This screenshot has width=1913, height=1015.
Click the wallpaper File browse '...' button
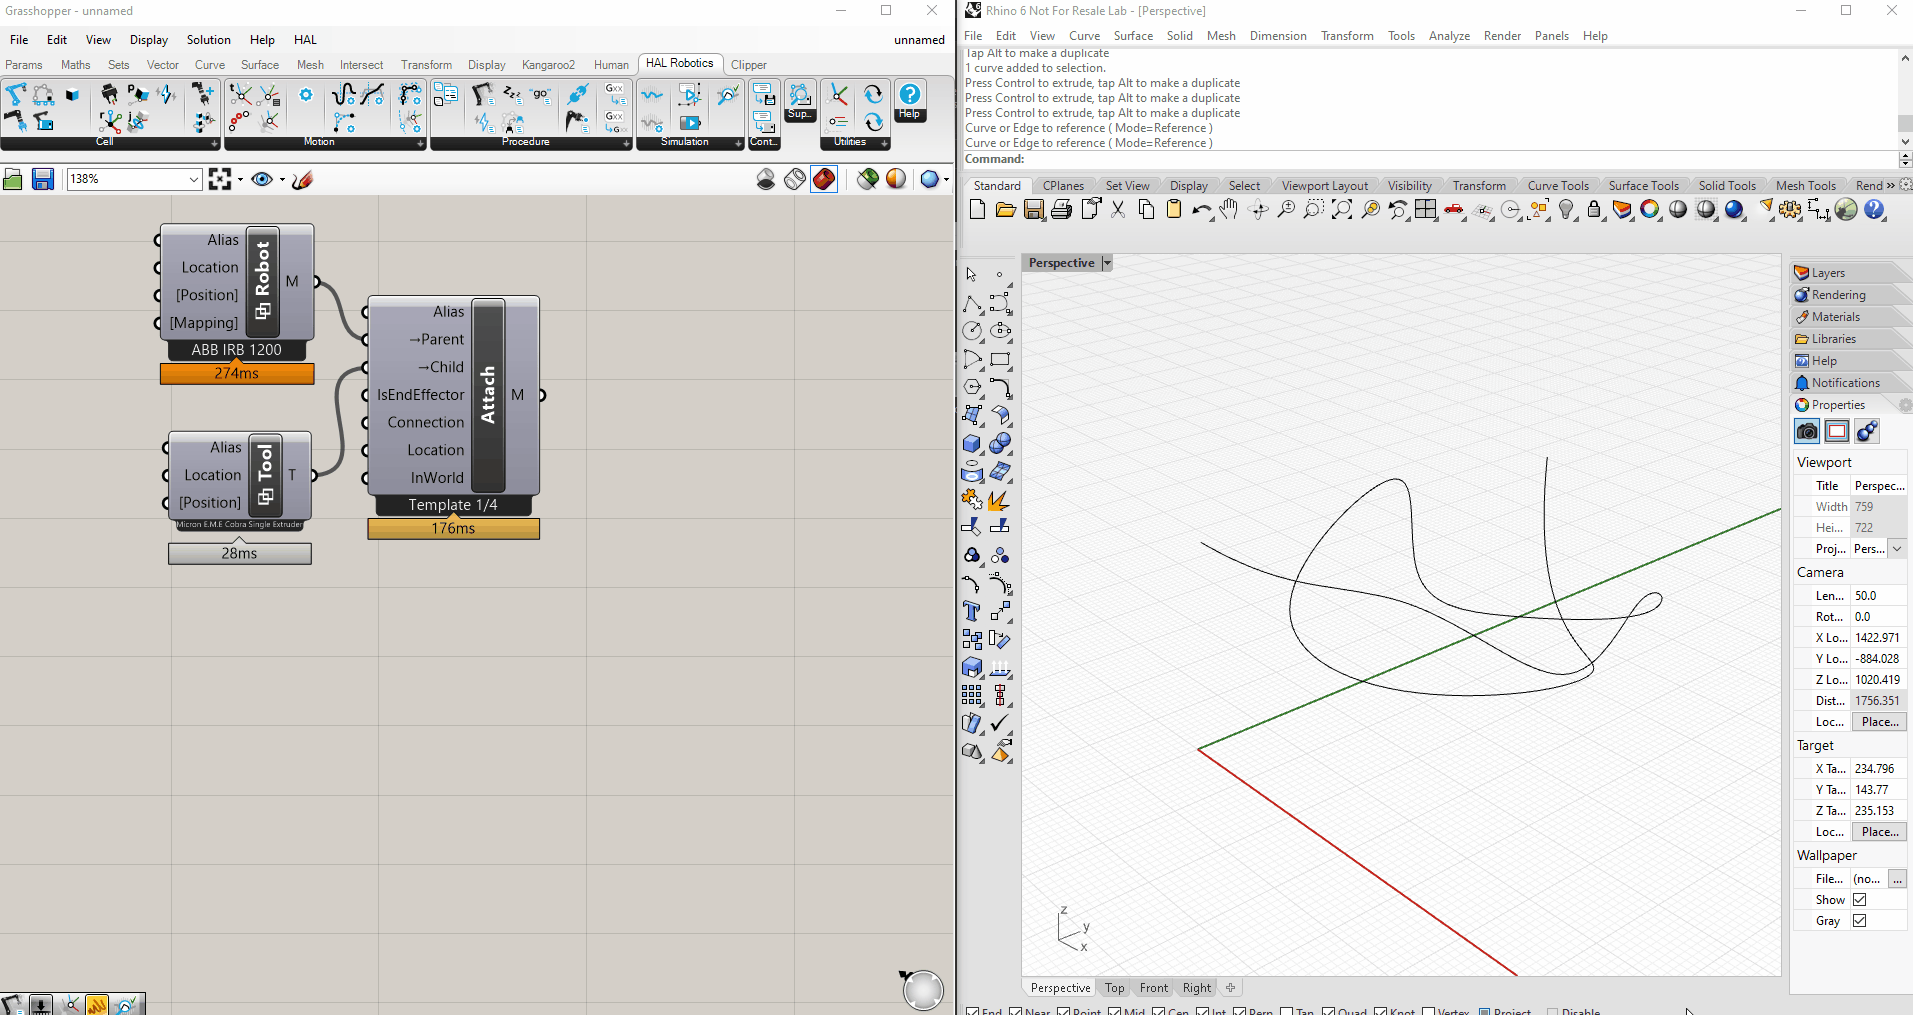(x=1897, y=878)
